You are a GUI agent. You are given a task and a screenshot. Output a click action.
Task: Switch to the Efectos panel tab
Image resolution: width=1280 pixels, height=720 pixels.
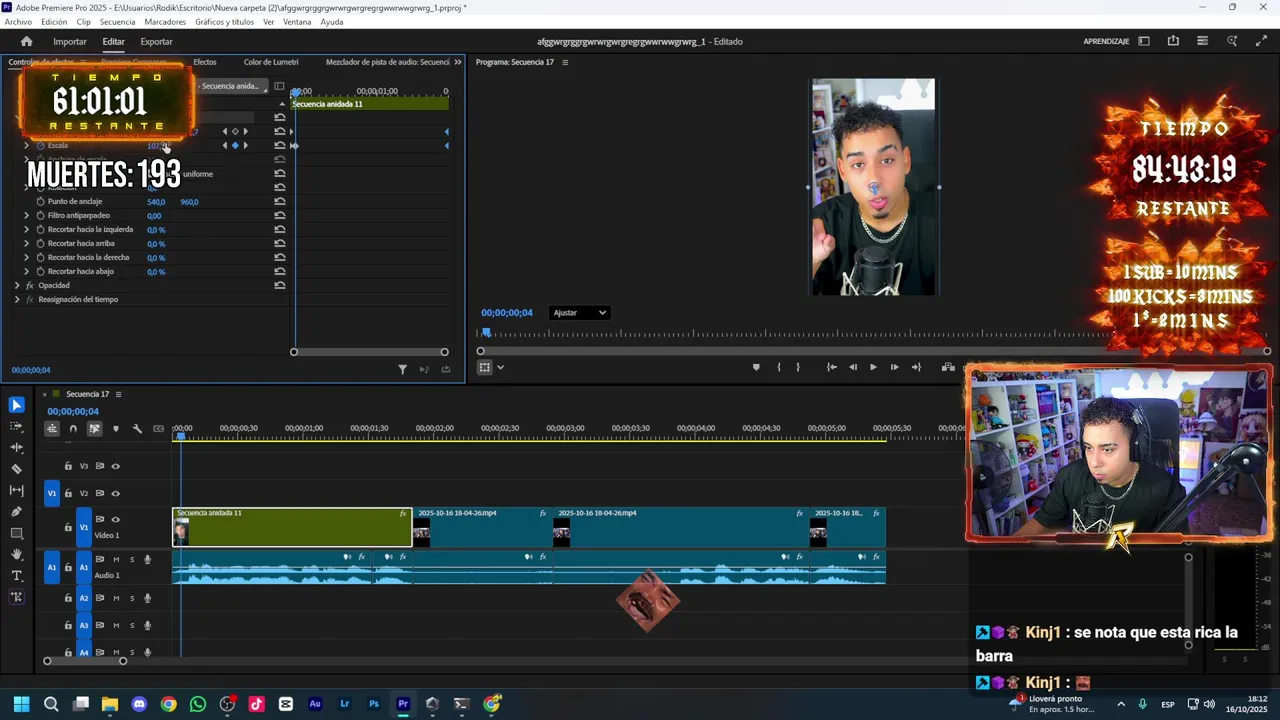(x=205, y=62)
